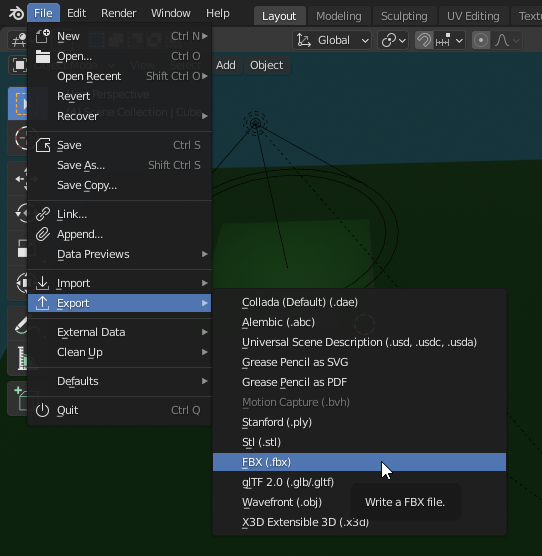Open the Global transform orientation dropdown
Image resolution: width=542 pixels, height=556 pixels.
point(332,40)
